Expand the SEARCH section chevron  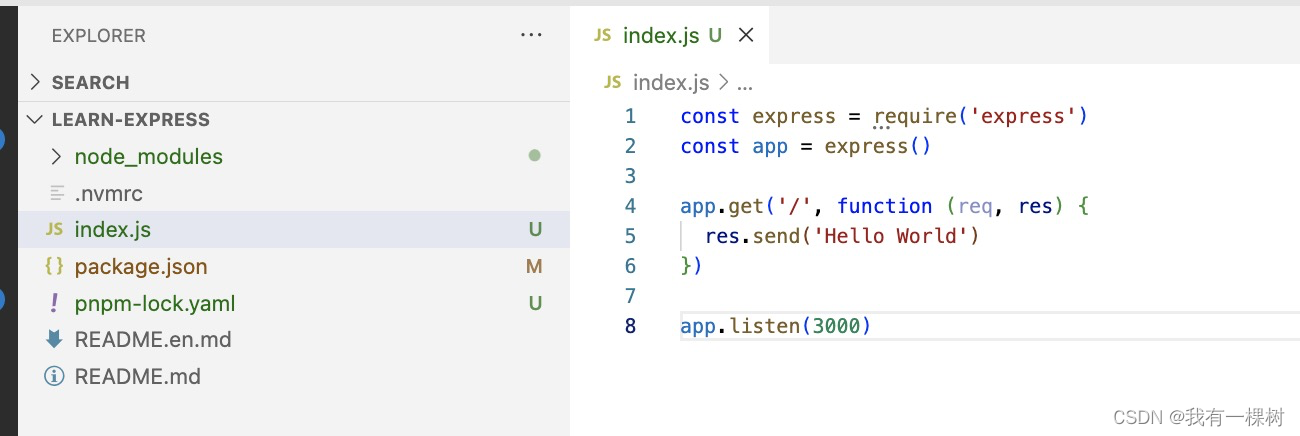36,82
